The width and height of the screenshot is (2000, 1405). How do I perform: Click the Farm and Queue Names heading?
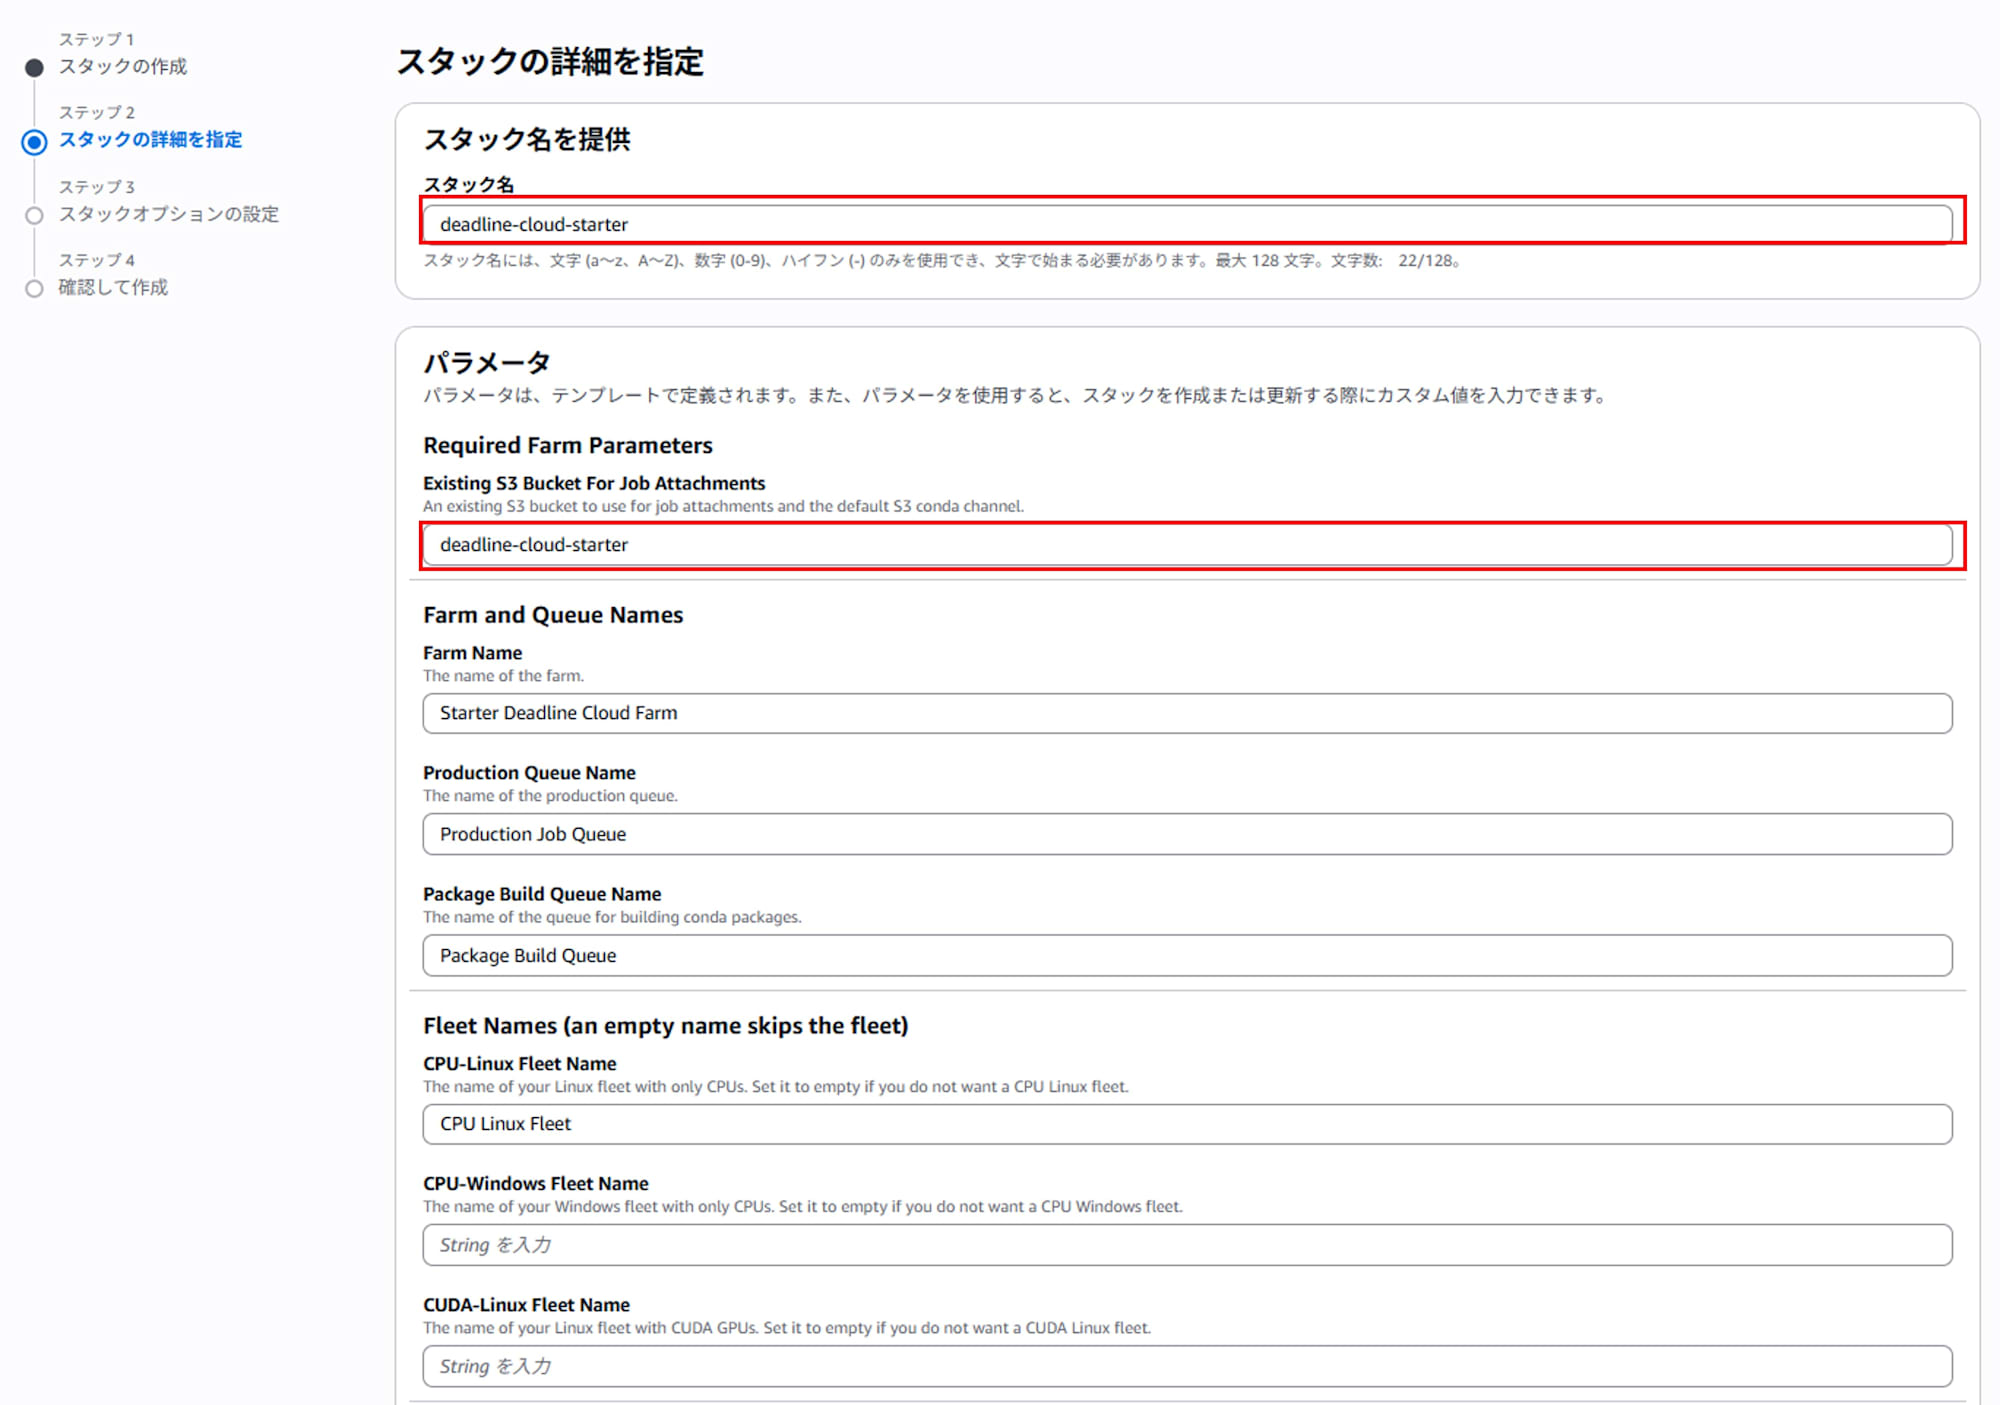pos(553,614)
